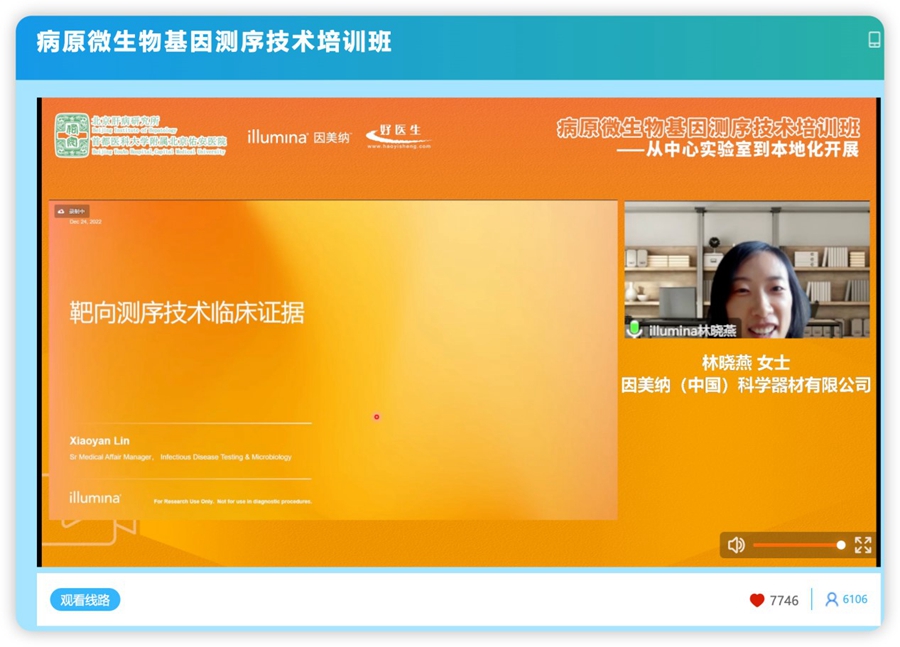Click the Xiaoyan Lin presenter name on slide
This screenshot has width=900, height=647.
pyautogui.click(x=99, y=441)
